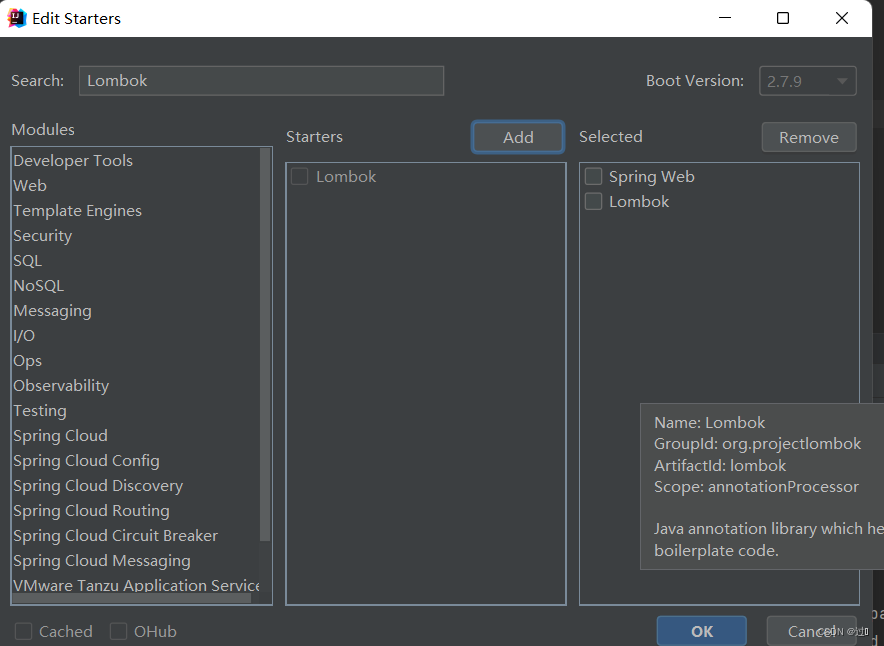The image size is (884, 646).
Task: Select the Spring Cloud module
Action: pos(135,436)
